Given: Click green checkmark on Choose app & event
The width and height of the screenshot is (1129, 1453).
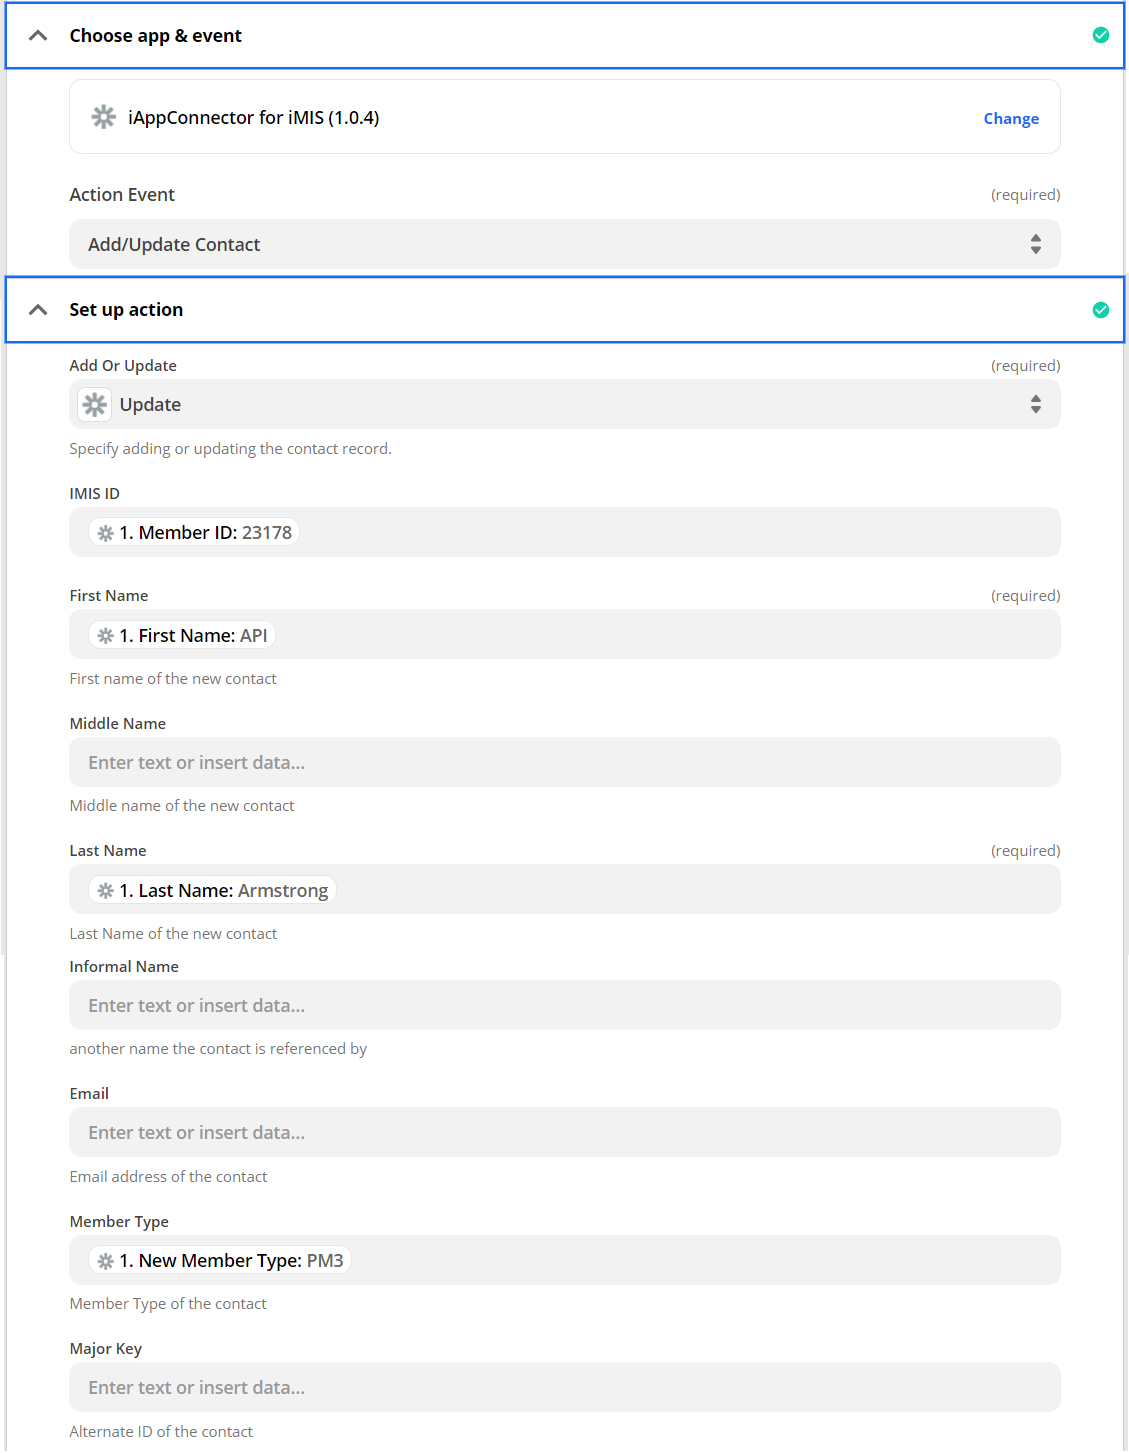Looking at the screenshot, I should pos(1100,36).
